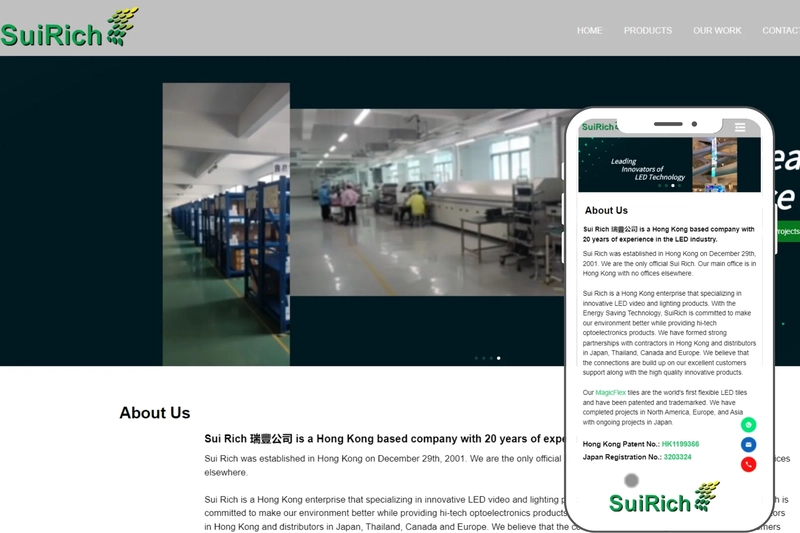The width and height of the screenshot is (800, 533).
Task: Tap the green WhatsApp chat icon
Action: (x=748, y=425)
